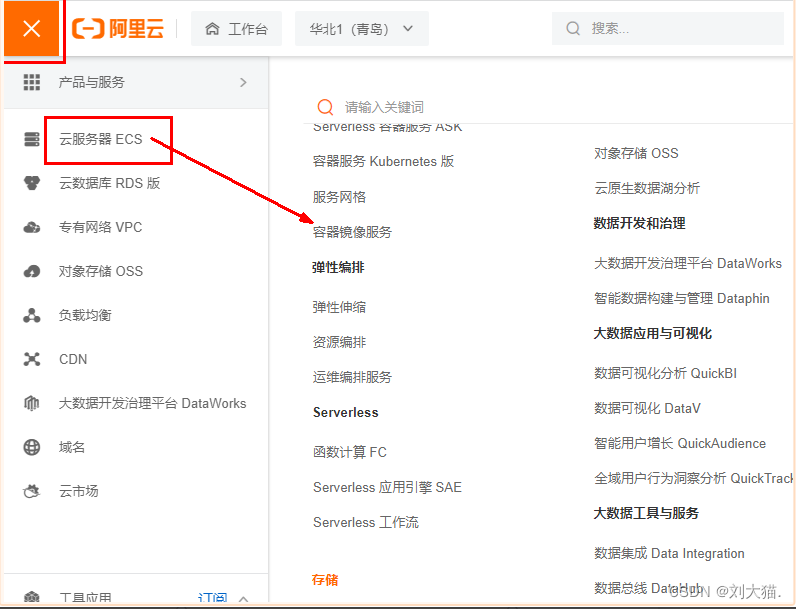This screenshot has width=796, height=609.
Task: Click the 大数据应用与可视化 heading
Action: (653, 333)
